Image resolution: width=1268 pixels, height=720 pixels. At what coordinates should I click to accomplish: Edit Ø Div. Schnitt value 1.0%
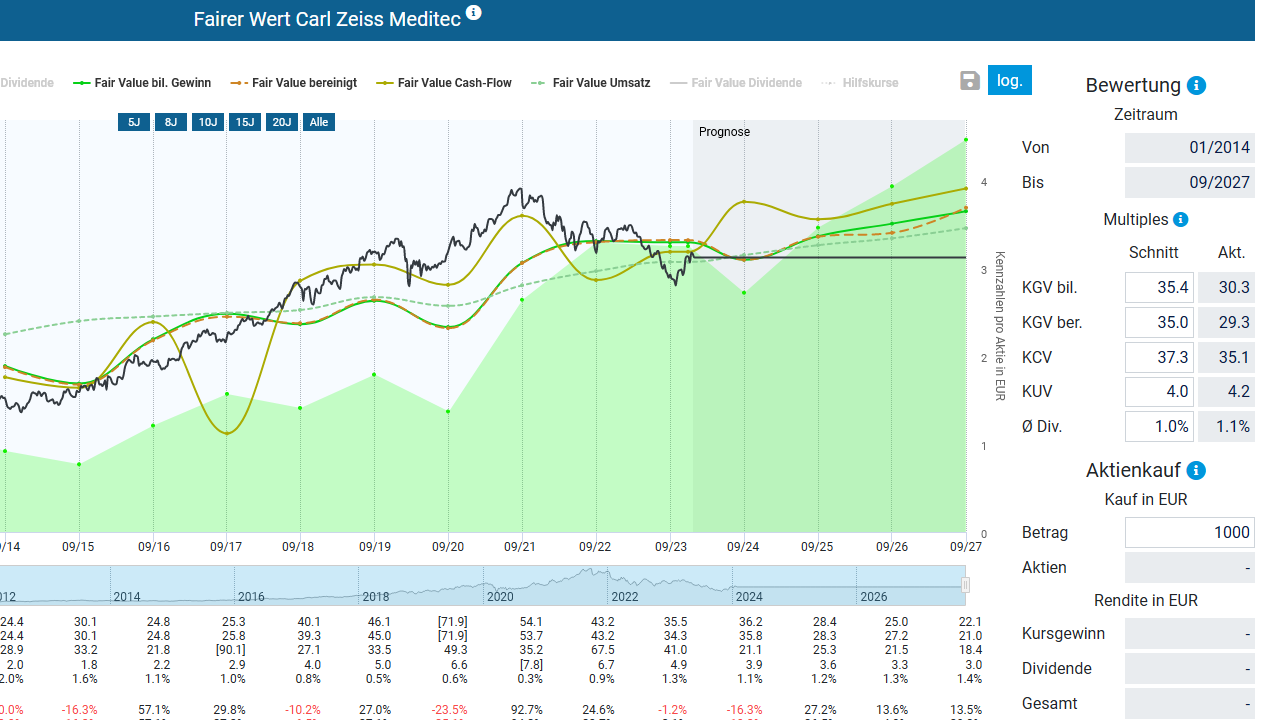pyautogui.click(x=1159, y=426)
